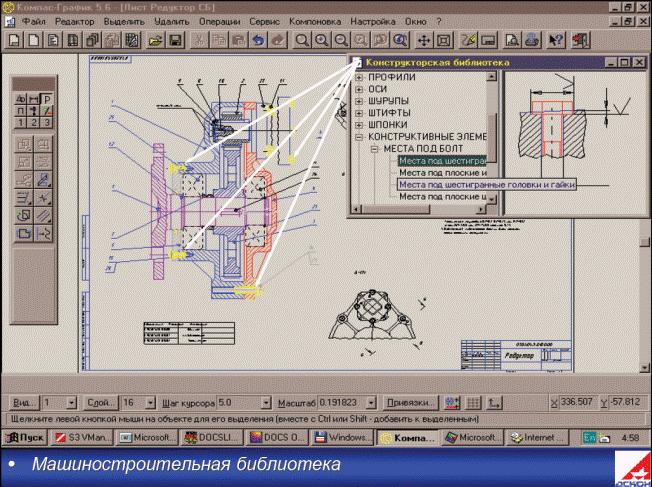This screenshot has width=652, height=487.
Task: Show whole sheet with fit-all icon
Action: click(x=444, y=40)
